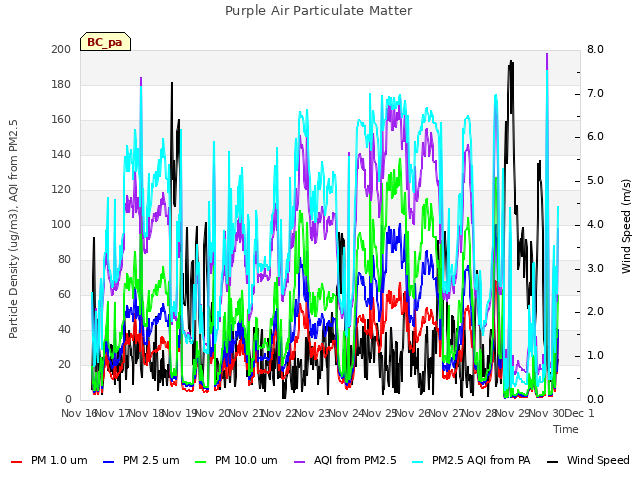Click the Nov 22 x-axis label
Image resolution: width=640 pixels, height=480 pixels.
tap(279, 413)
